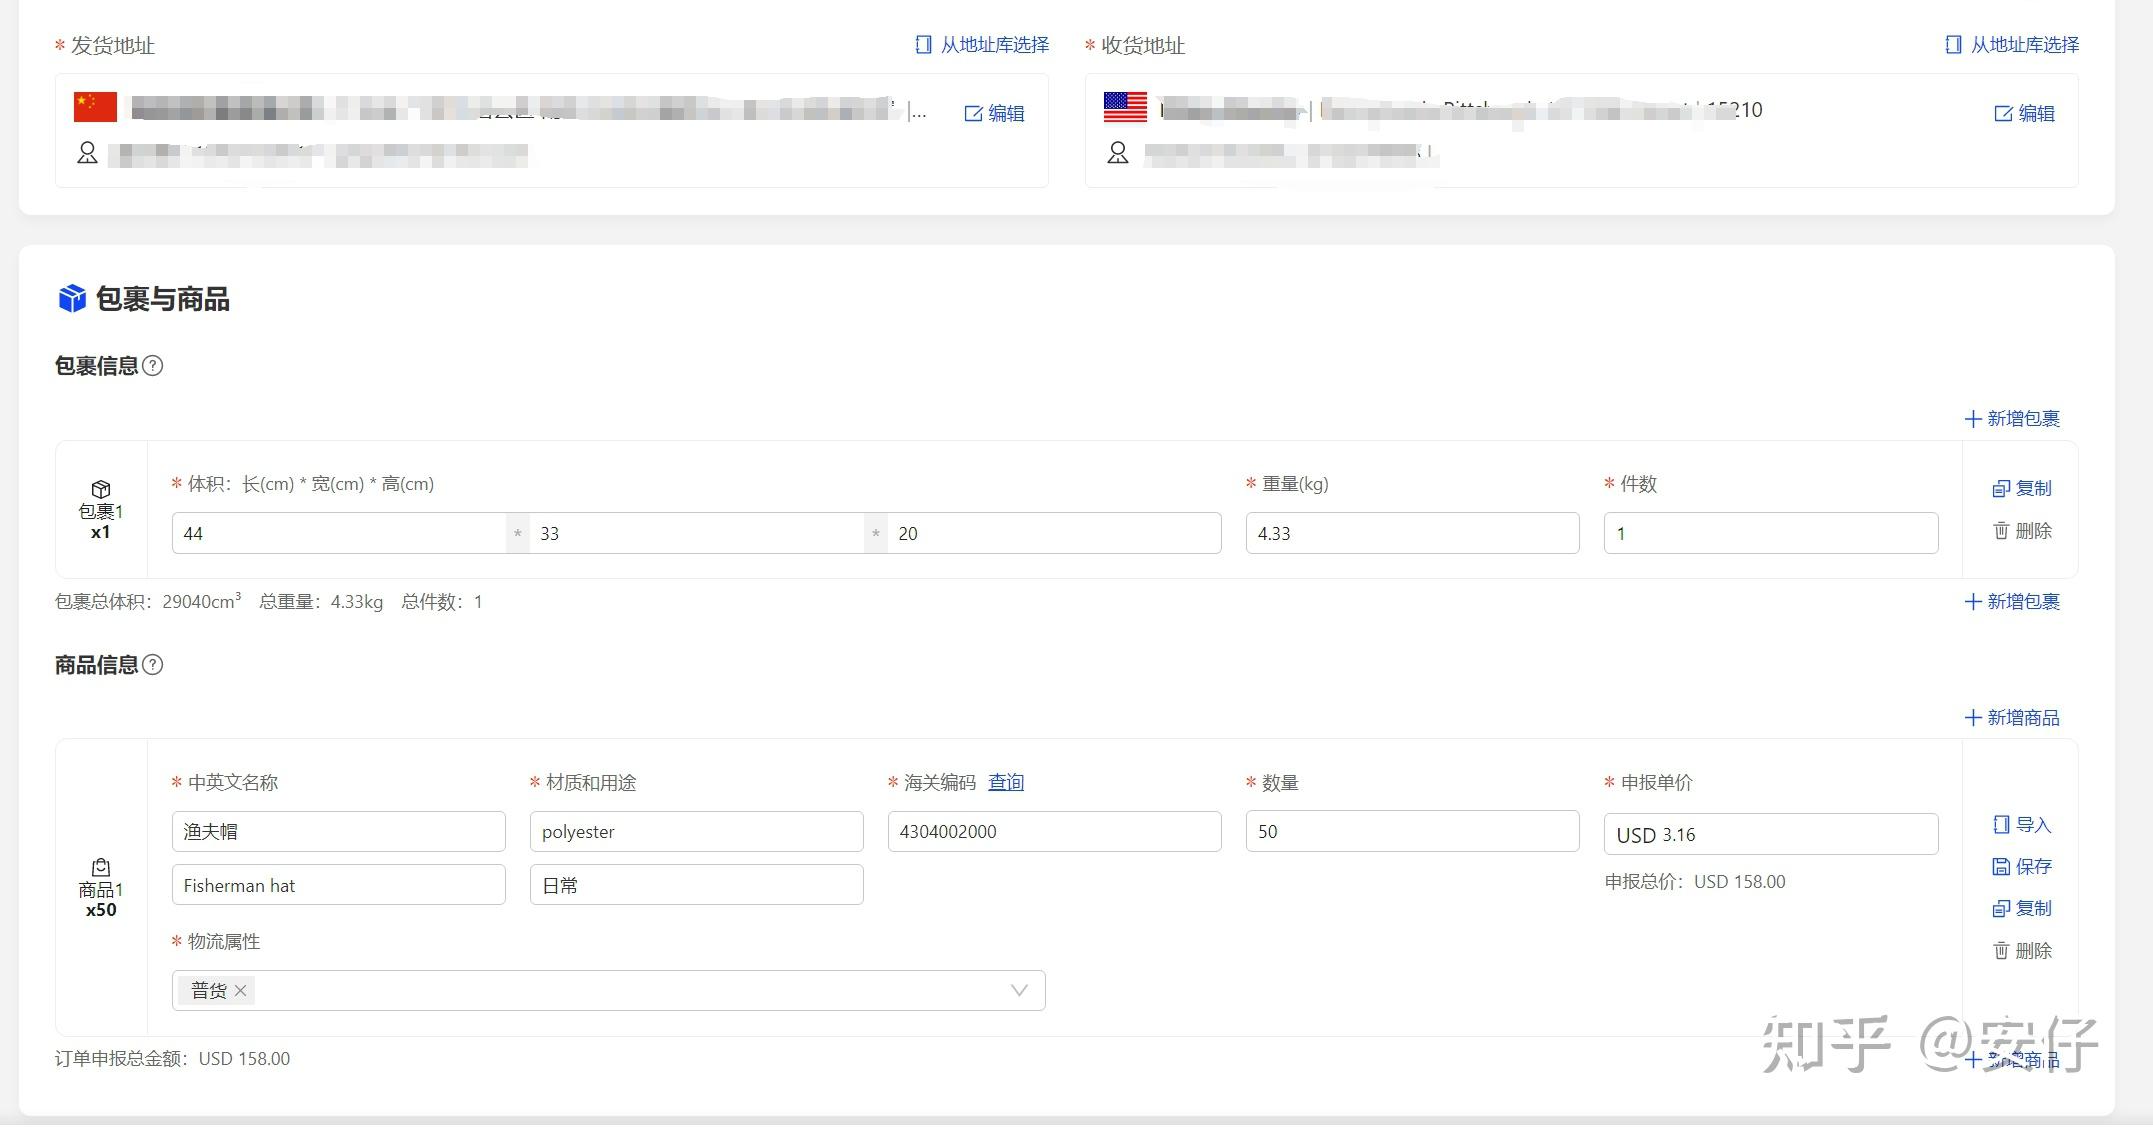Add new package via upper 新增包裹
2153x1130 pixels.
[2012, 419]
